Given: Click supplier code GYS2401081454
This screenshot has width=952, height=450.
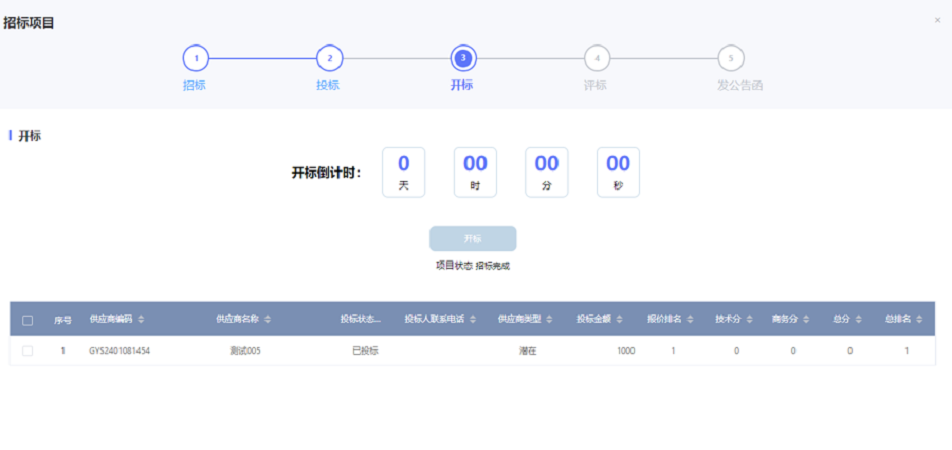Looking at the screenshot, I should [120, 351].
